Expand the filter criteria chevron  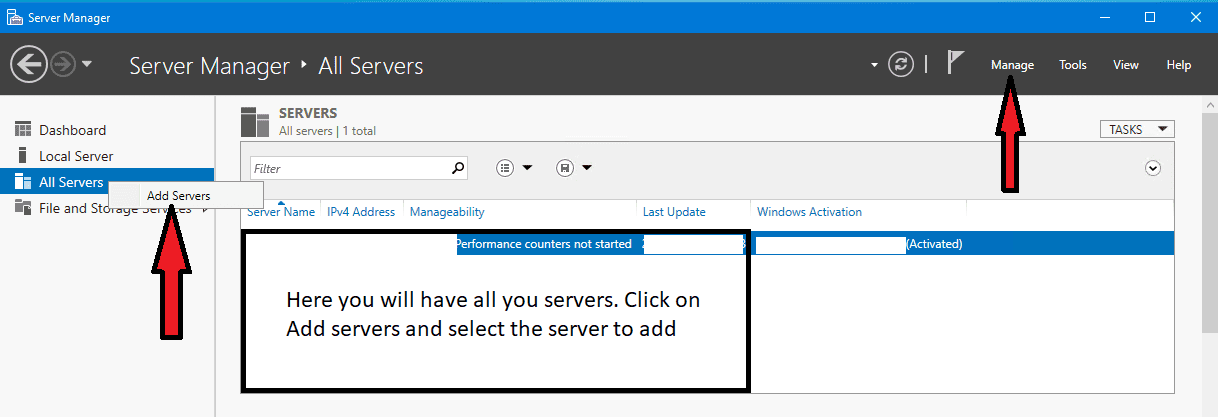[1153, 168]
